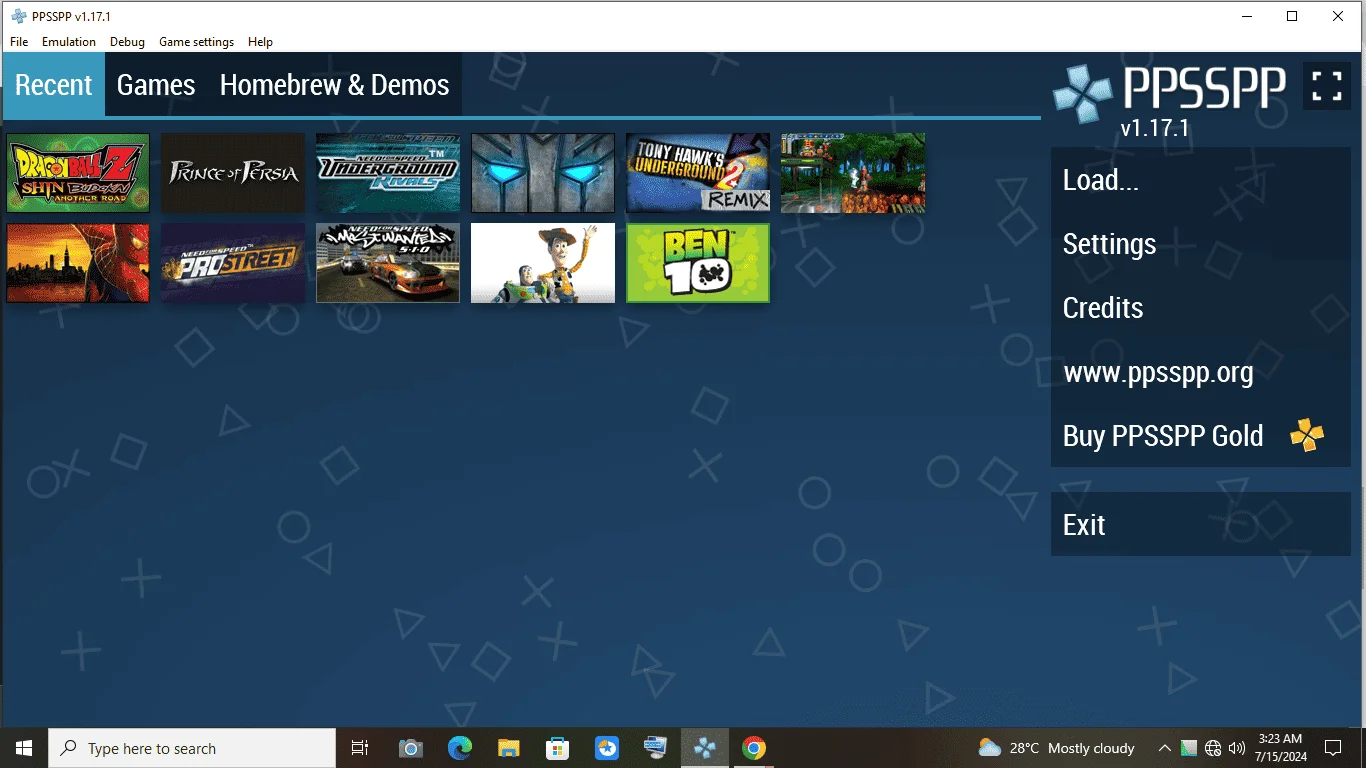Launch Need for Speed Underground Rivals
This screenshot has width=1366, height=768.
388,173
